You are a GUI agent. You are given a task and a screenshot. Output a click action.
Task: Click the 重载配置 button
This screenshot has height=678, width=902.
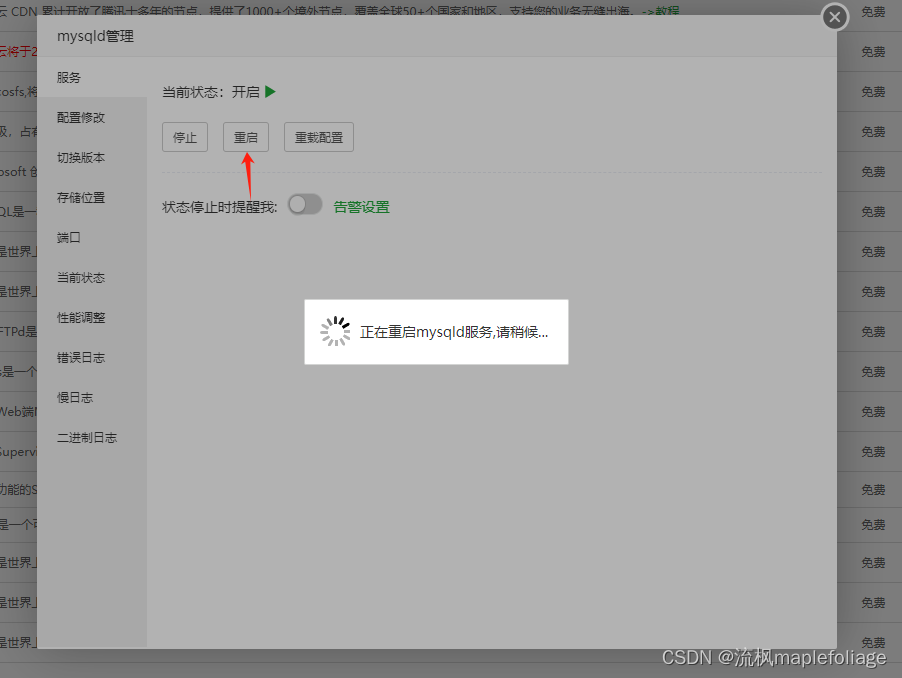(318, 137)
